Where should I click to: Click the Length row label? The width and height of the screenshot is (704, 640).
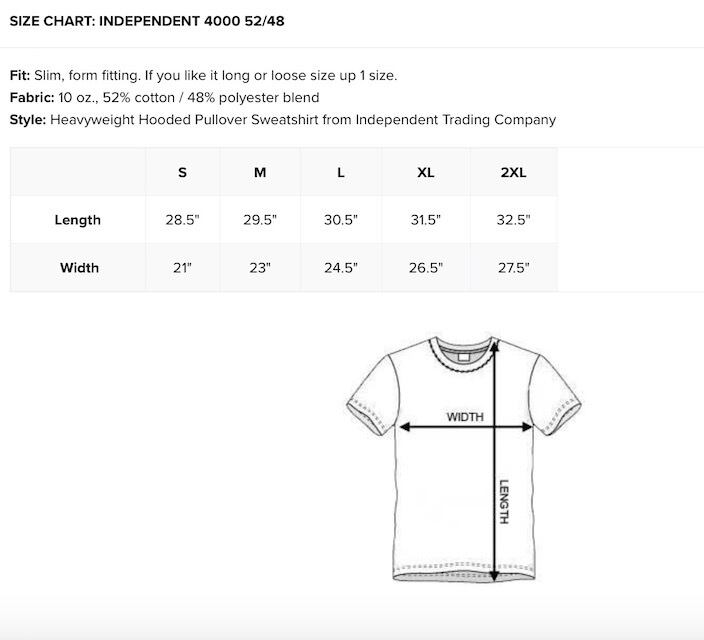[78, 220]
